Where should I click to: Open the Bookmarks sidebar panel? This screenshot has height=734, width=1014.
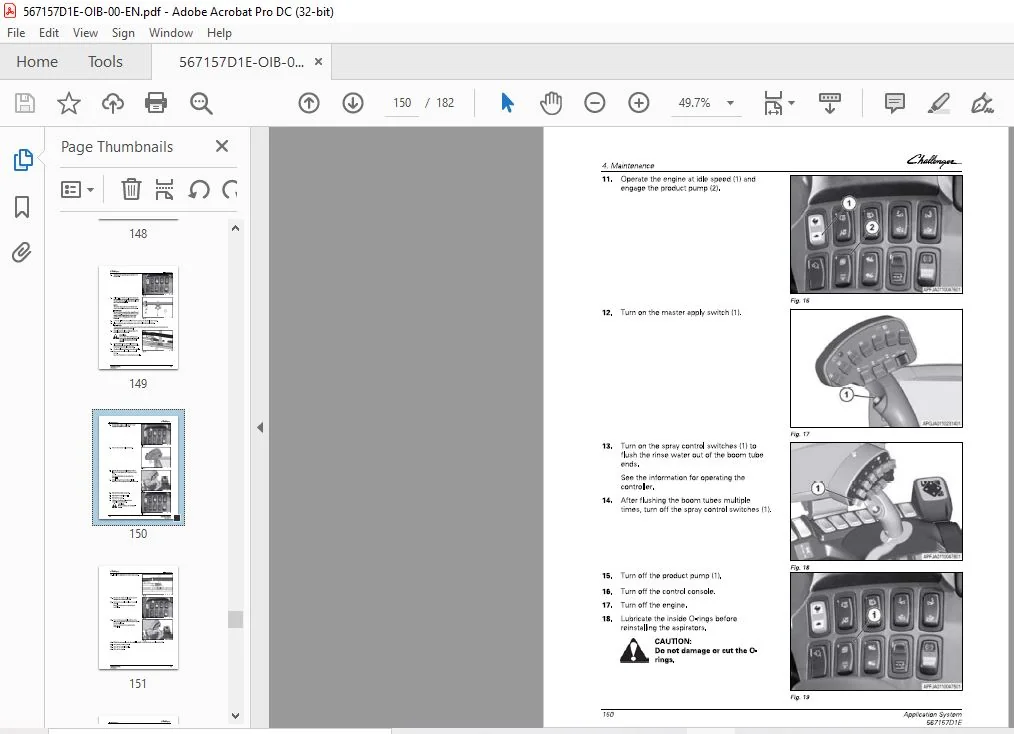[x=22, y=207]
